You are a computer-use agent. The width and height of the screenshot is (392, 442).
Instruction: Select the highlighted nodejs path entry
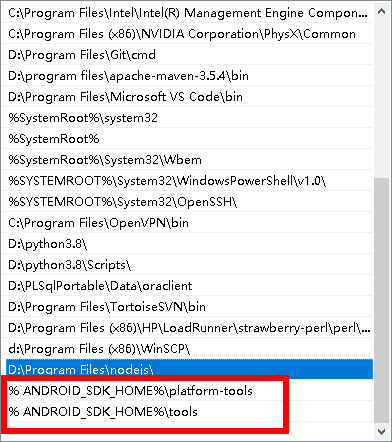(189, 369)
